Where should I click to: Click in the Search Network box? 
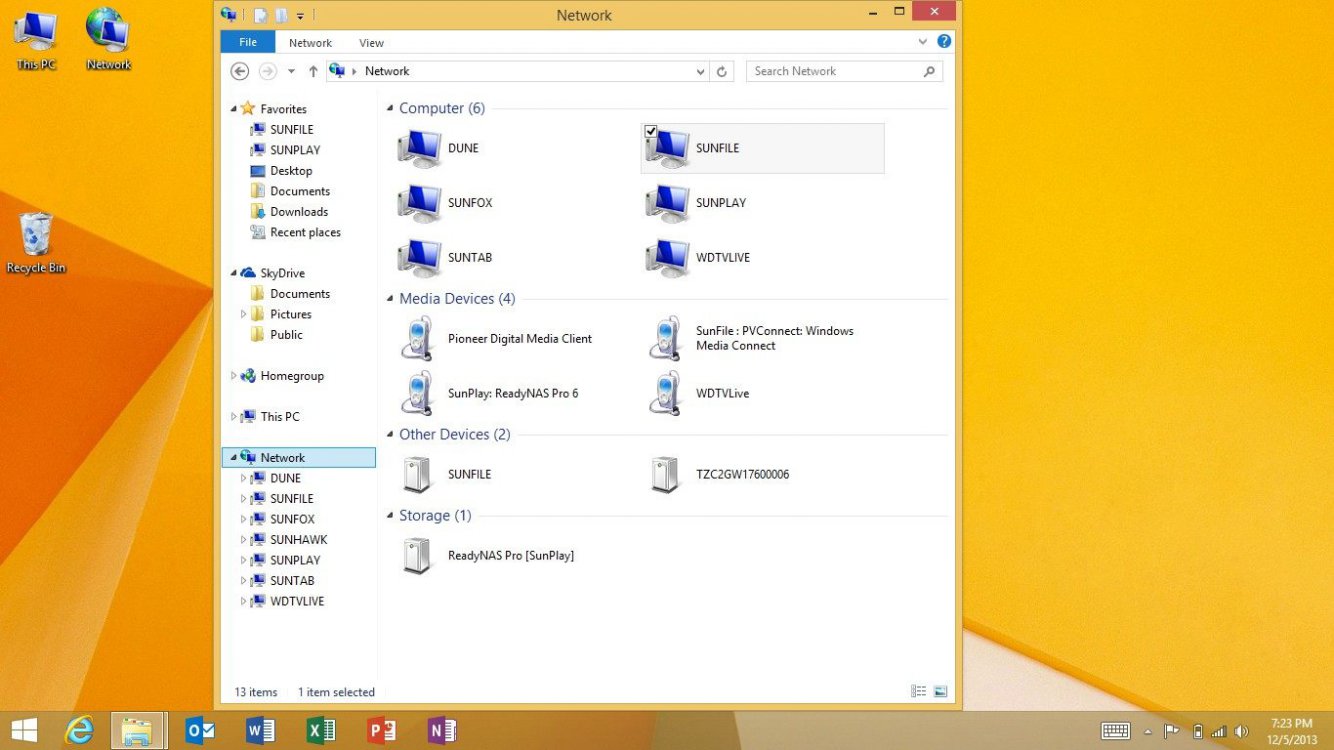[844, 71]
